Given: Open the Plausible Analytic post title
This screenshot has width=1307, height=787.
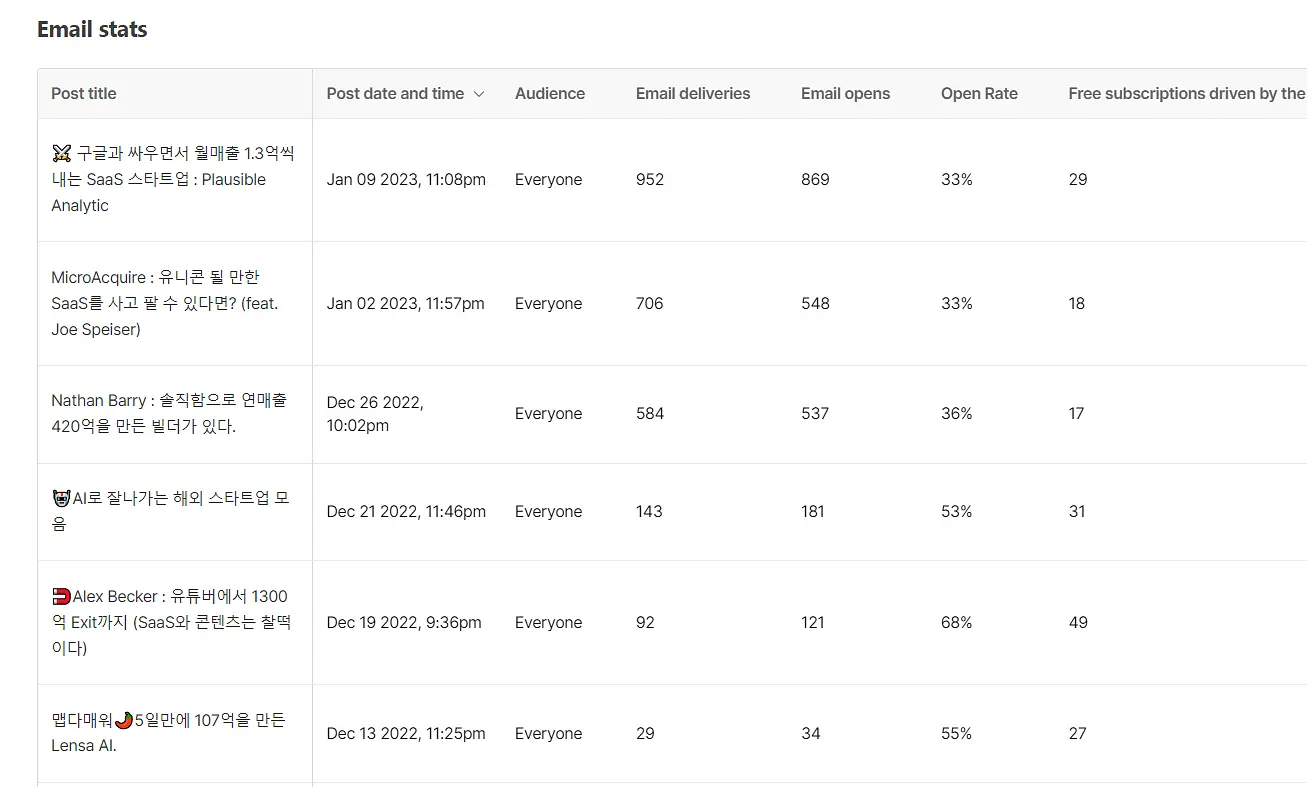Looking at the screenshot, I should pyautogui.click(x=173, y=179).
